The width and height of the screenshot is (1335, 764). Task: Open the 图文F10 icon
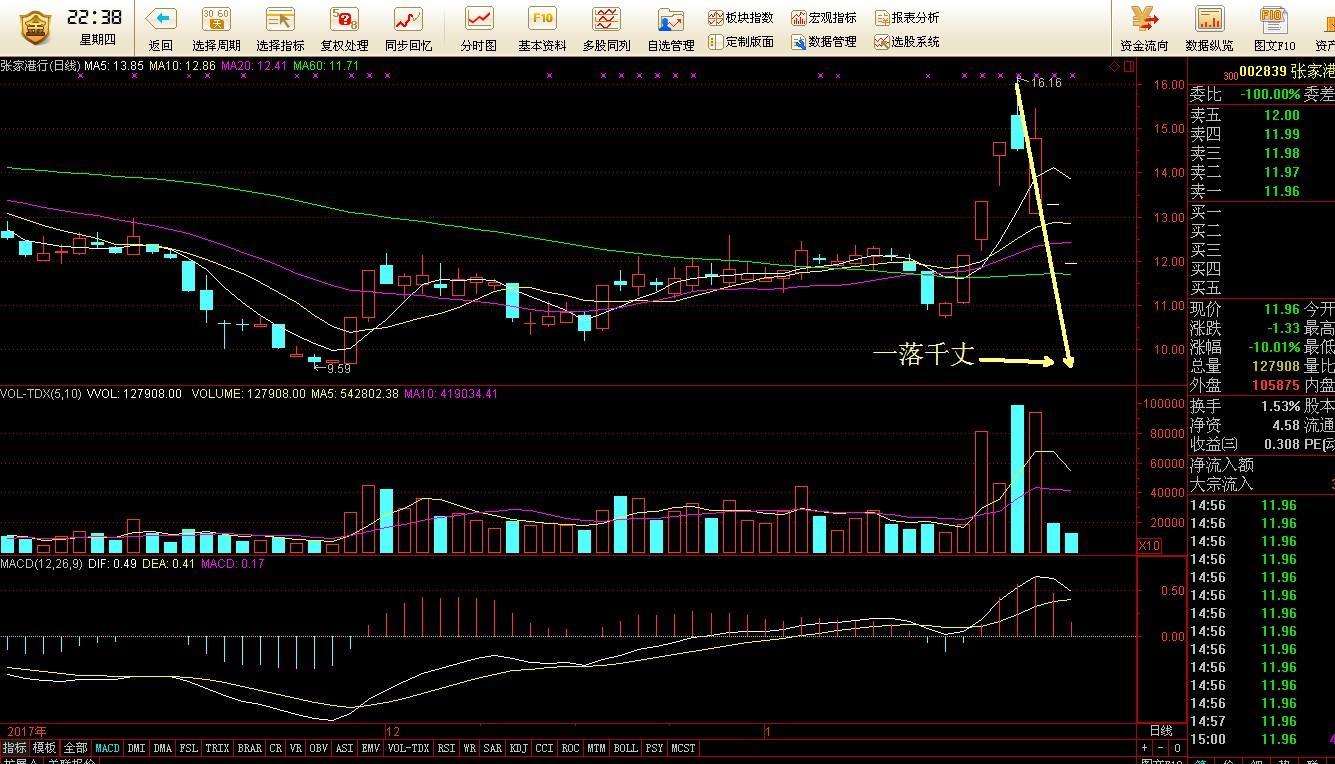1273,19
